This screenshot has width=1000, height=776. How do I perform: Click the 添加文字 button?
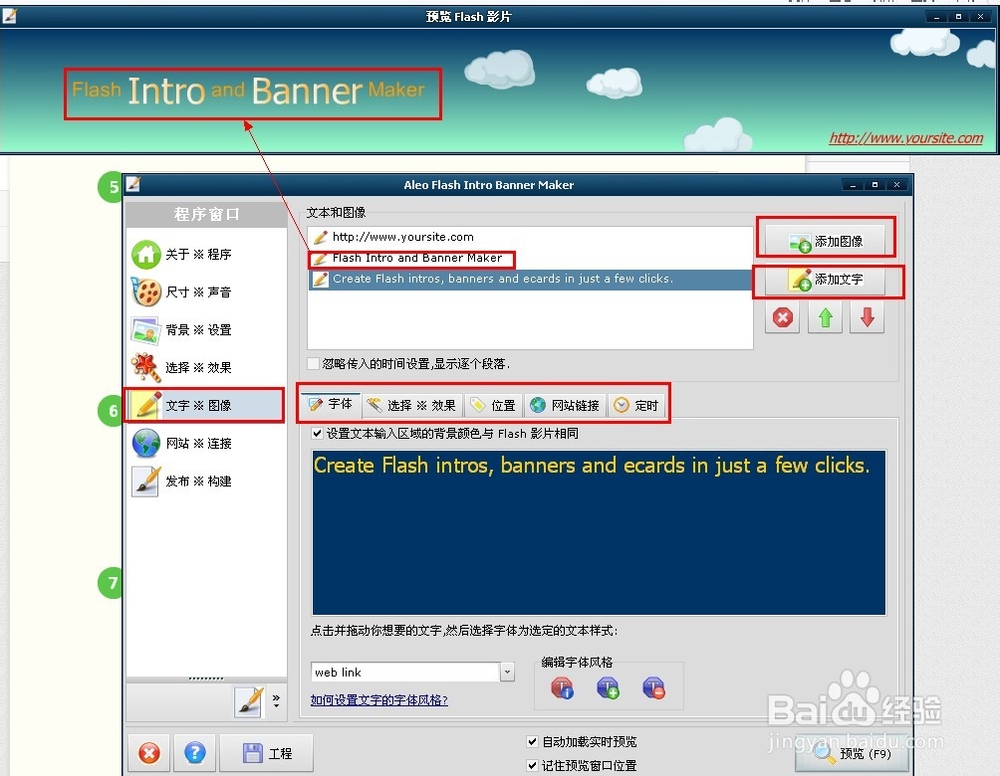(x=825, y=279)
